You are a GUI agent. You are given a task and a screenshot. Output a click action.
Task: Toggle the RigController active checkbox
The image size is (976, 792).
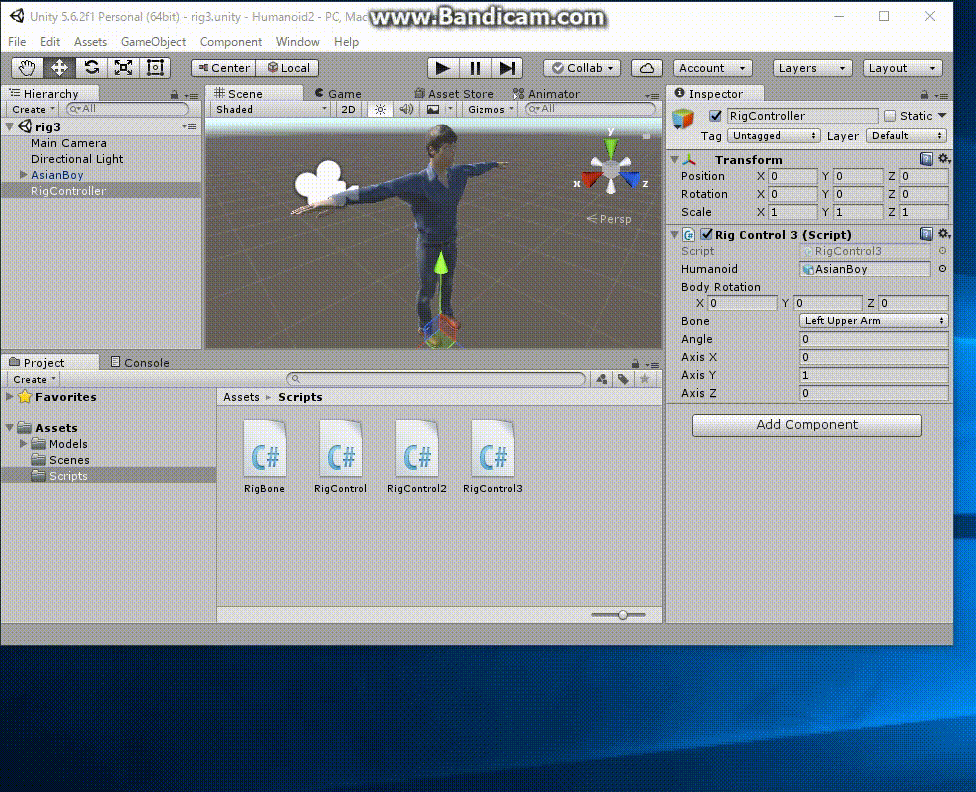[x=714, y=116]
